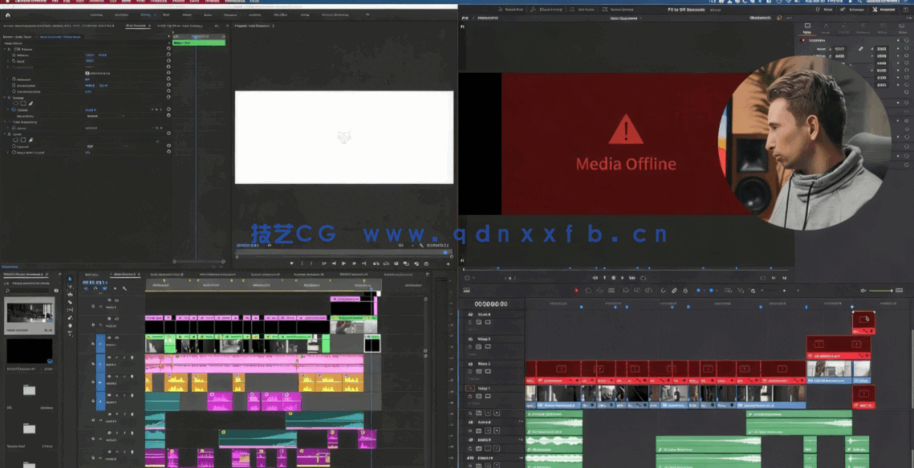The image size is (914, 468).
Task: Select the Hand tool in Premiere
Action: (x=70, y=326)
